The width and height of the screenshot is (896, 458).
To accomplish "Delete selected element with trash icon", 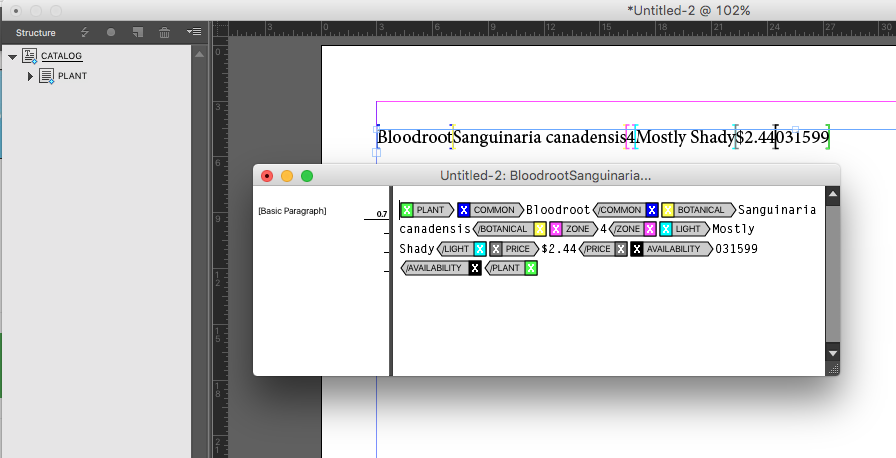I will (x=165, y=32).
